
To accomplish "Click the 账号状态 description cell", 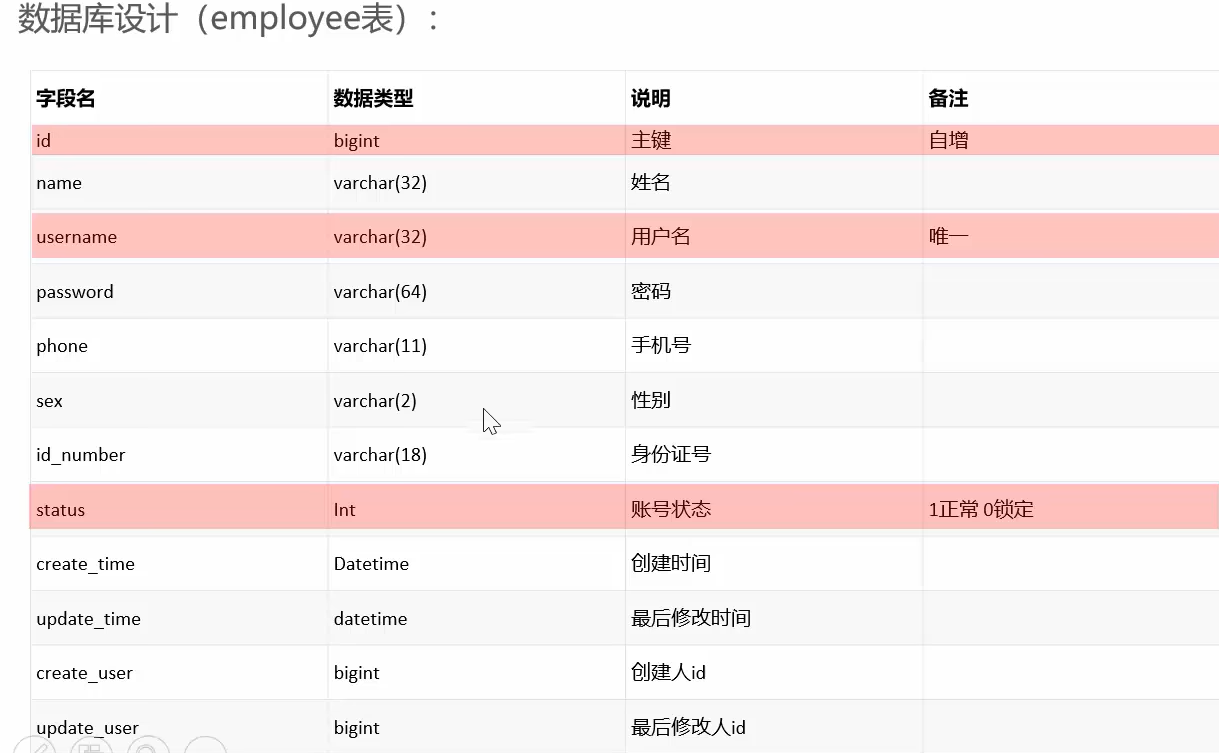I will tap(671, 510).
